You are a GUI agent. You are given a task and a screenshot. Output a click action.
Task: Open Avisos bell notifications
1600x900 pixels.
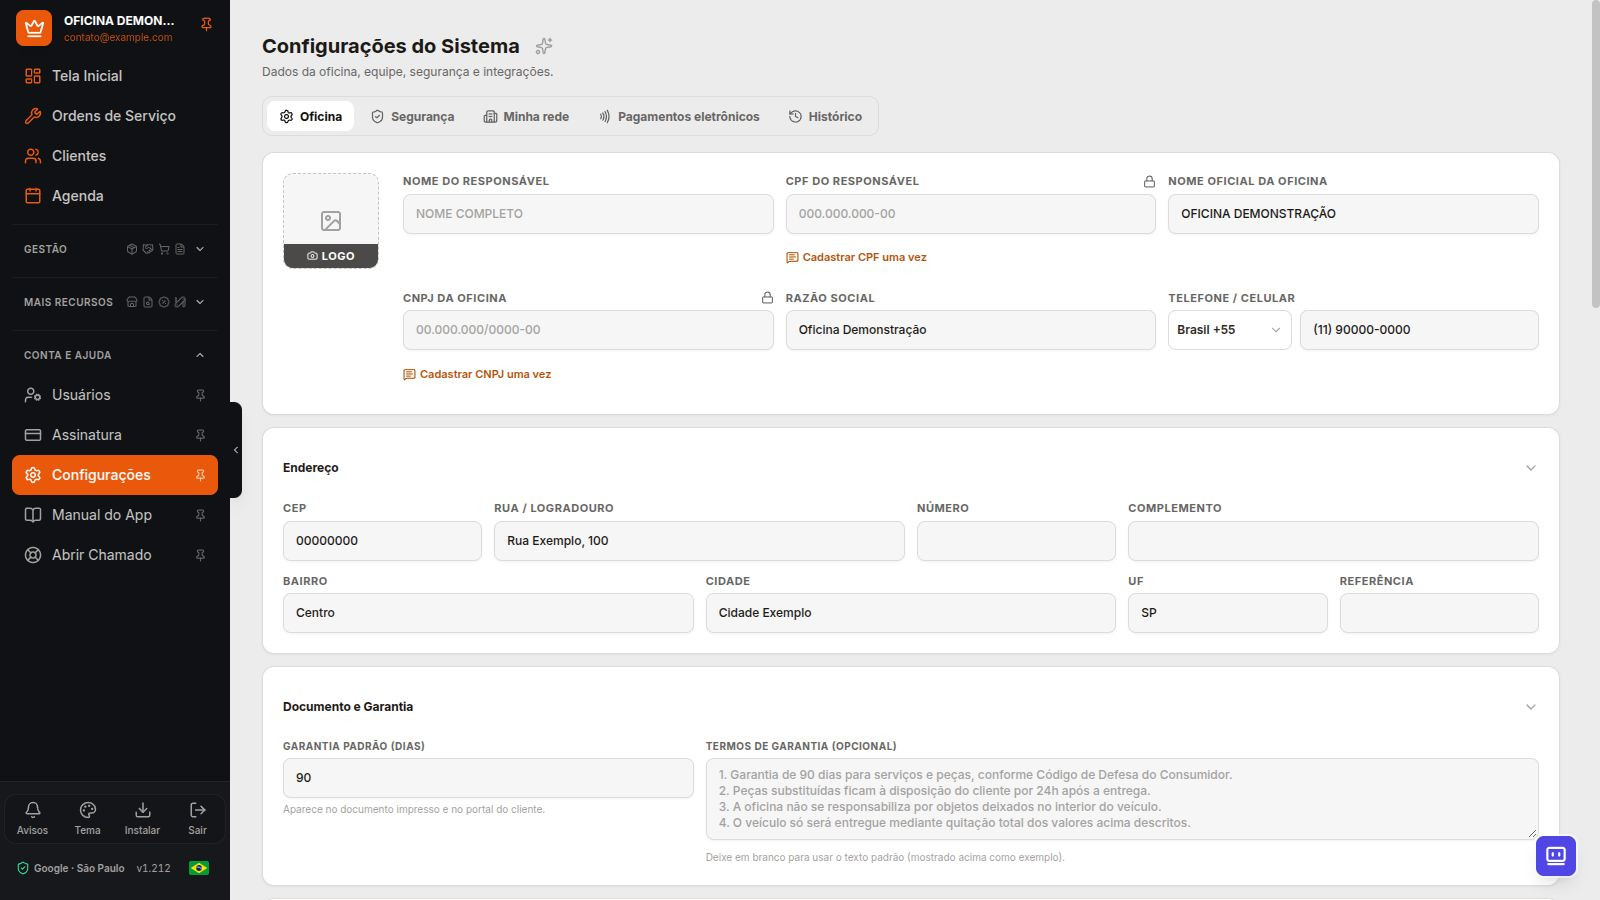click(x=32, y=818)
